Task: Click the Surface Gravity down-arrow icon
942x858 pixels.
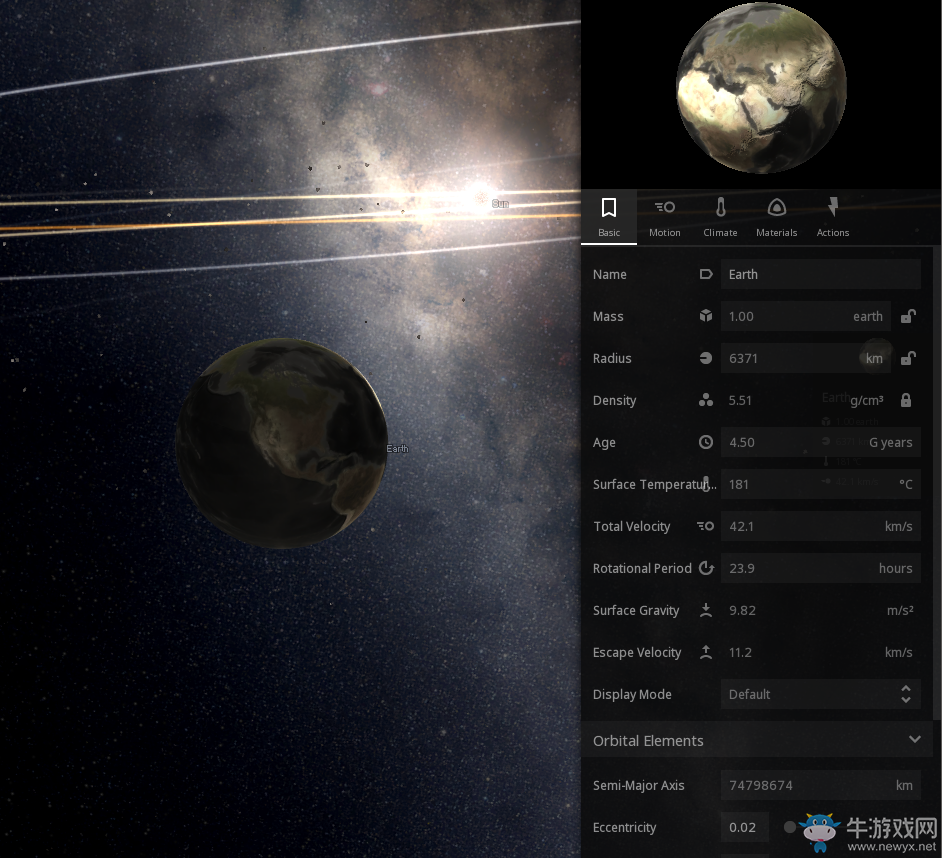Action: (706, 610)
